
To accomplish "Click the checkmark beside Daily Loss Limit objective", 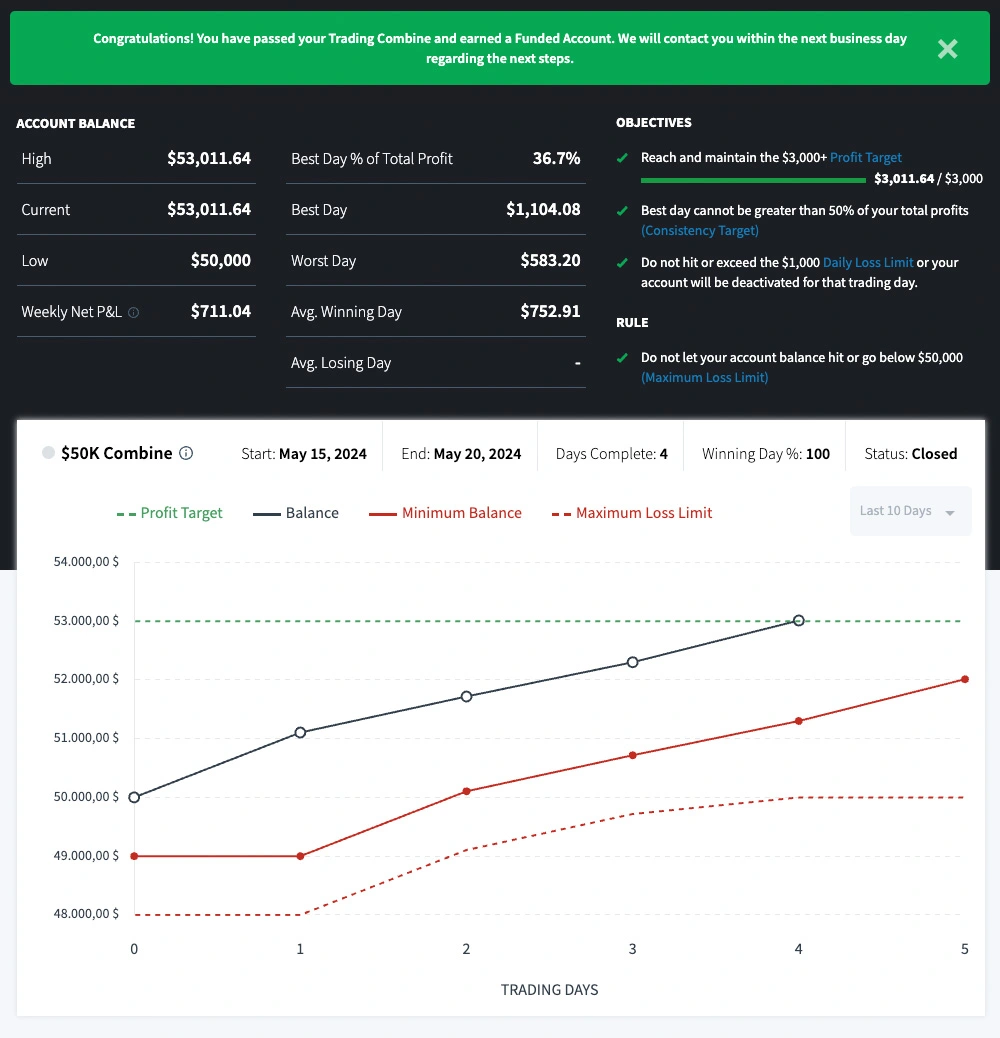I will 623,263.
